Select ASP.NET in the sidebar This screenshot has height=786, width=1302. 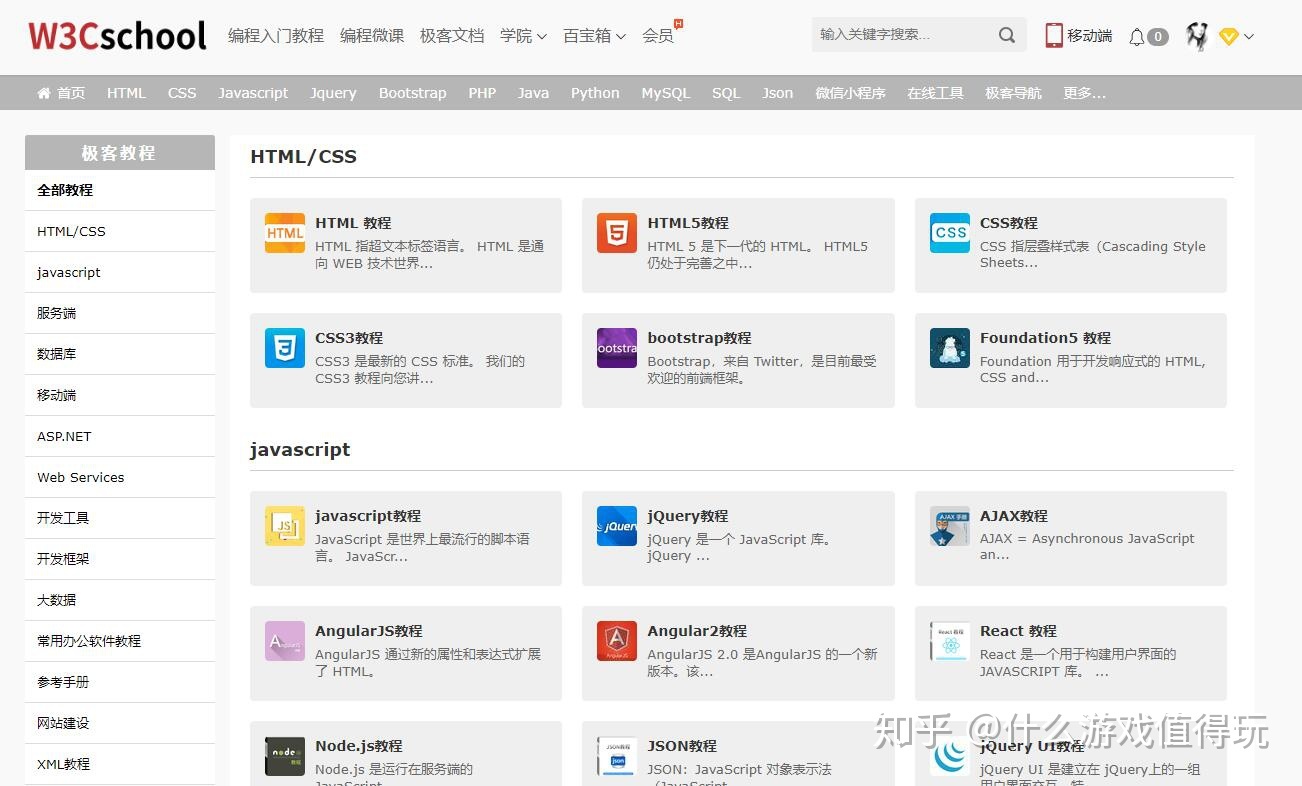click(x=120, y=436)
